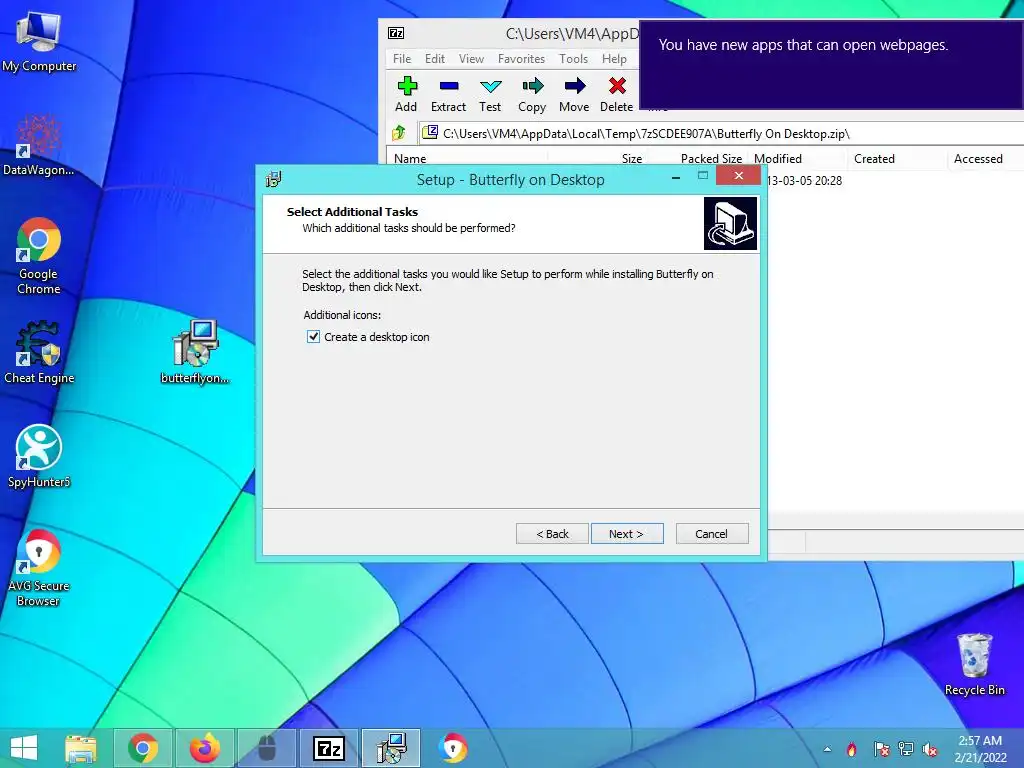Show hidden tray icons arrow
Screen dimensions: 1024x768
click(x=827, y=749)
